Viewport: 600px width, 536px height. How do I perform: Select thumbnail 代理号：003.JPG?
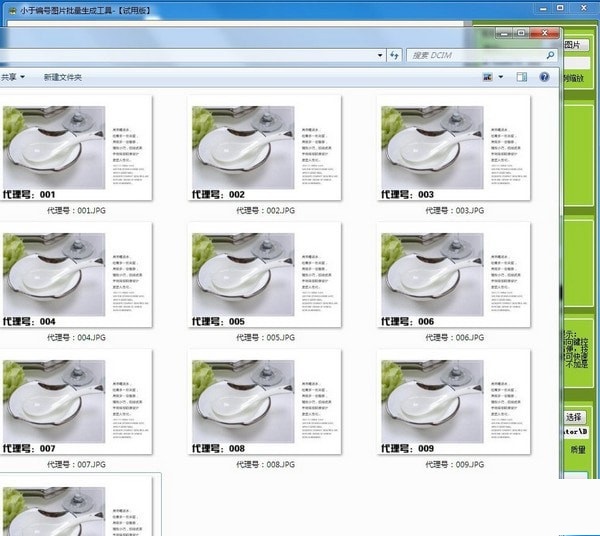[x=453, y=148]
